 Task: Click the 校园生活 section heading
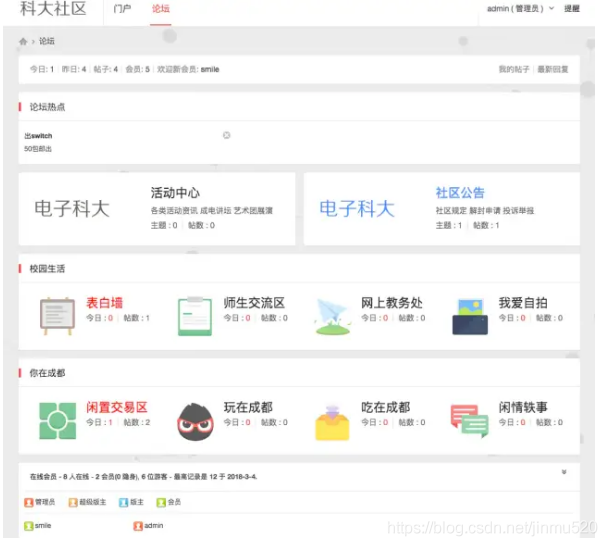(47, 269)
